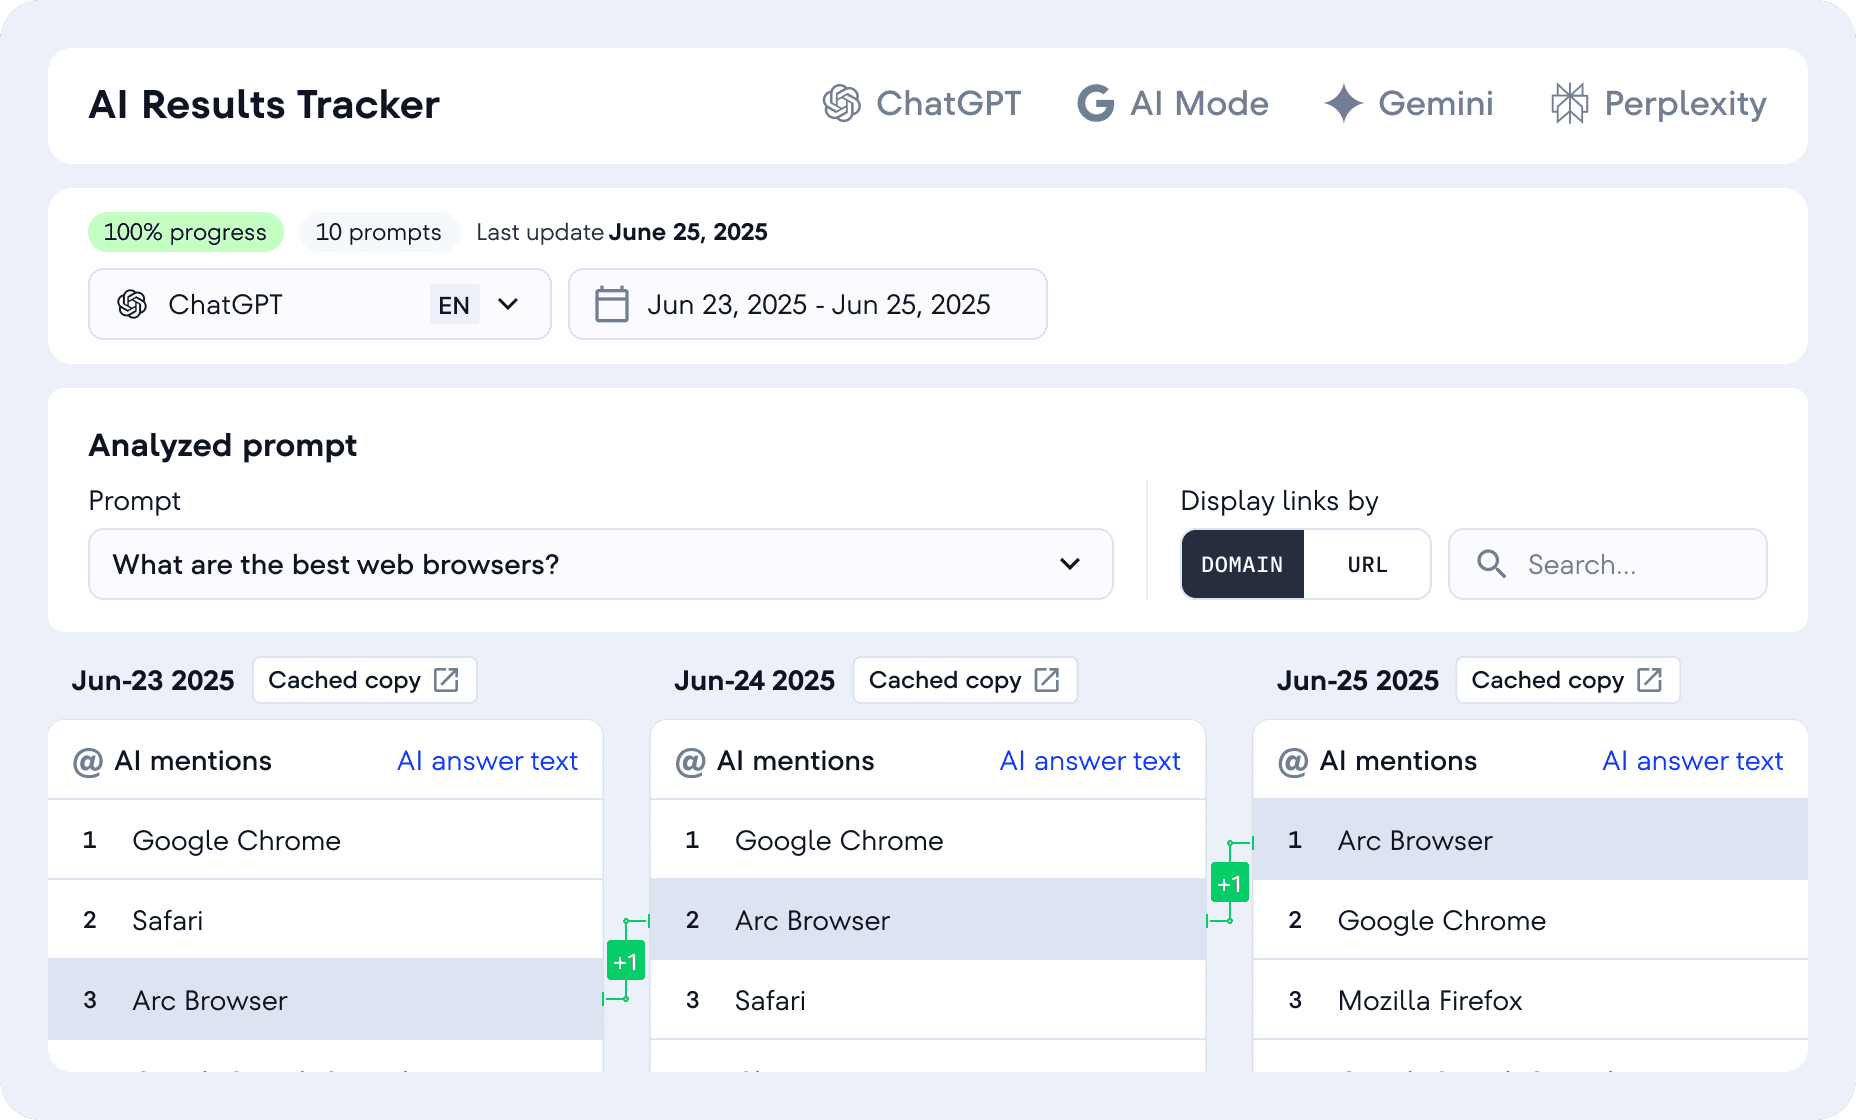Select Arc Browser row ranked 1 in Jun-25
Screen dimensions: 1856x1120
[1530, 840]
